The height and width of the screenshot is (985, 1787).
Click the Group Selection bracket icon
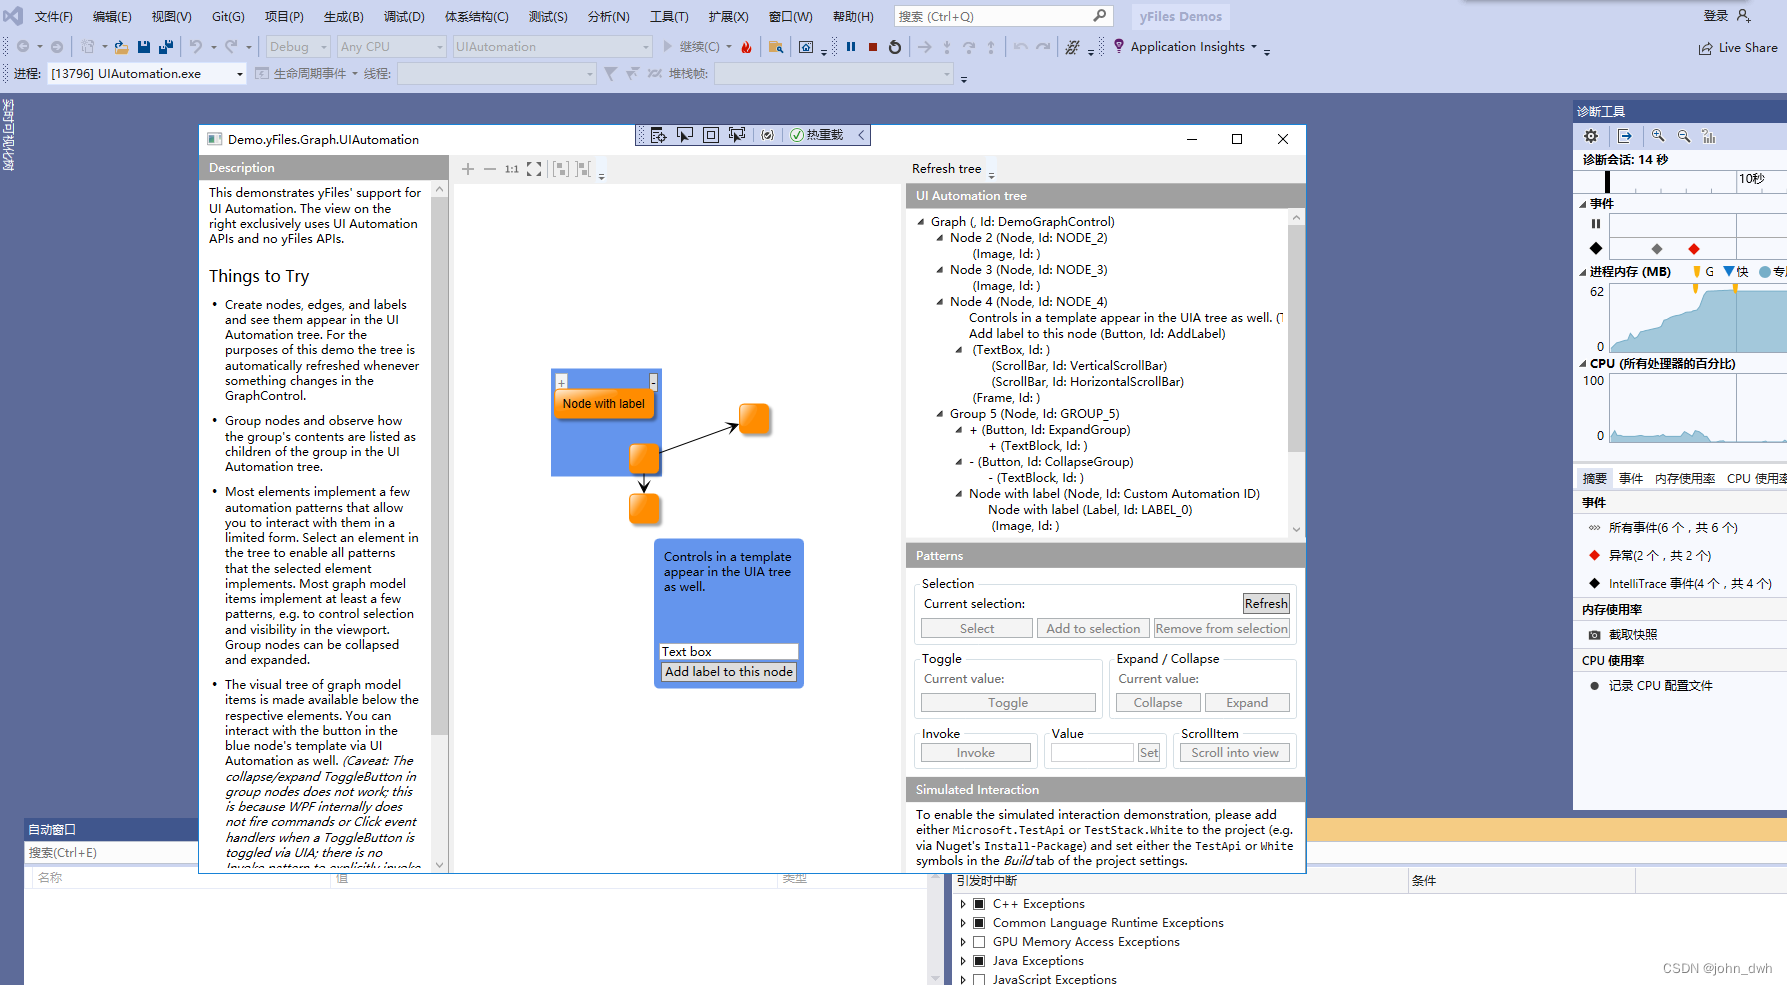560,169
